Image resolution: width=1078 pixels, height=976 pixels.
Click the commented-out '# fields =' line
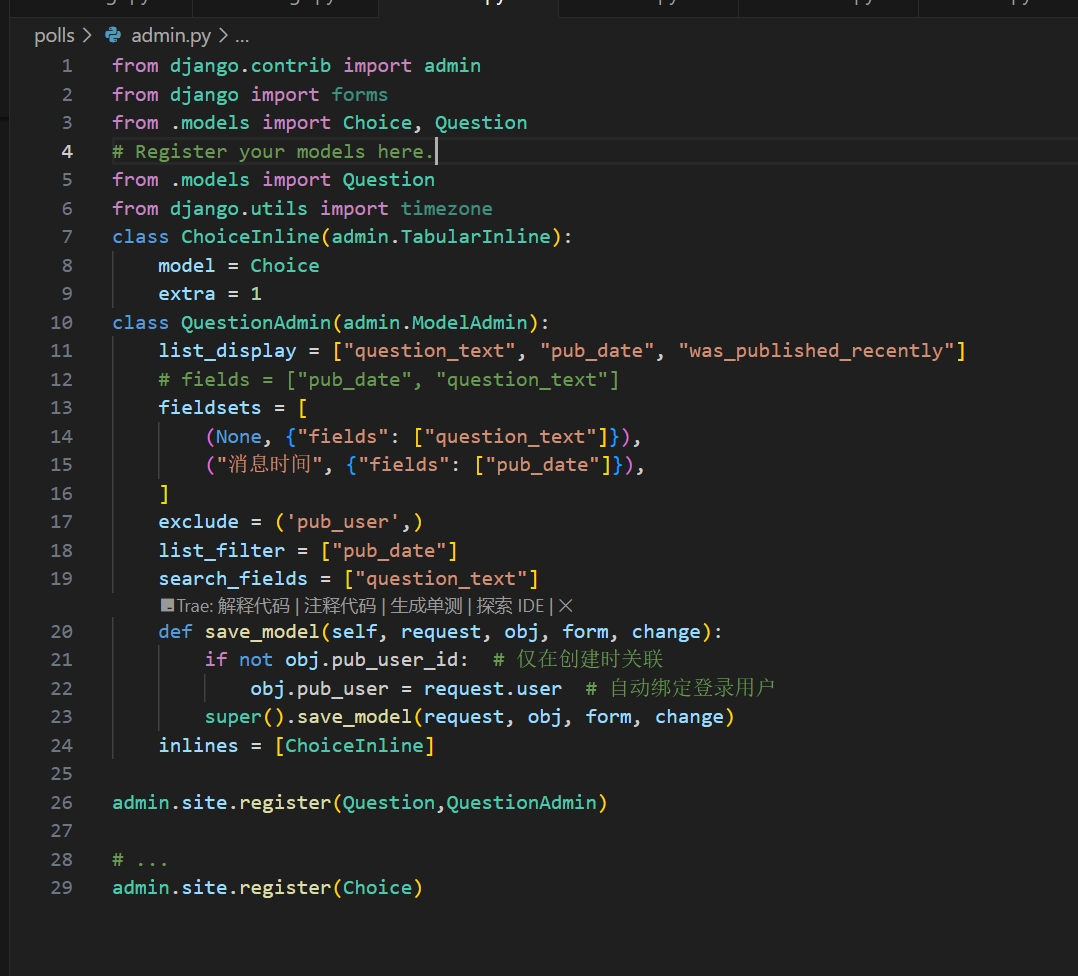click(388, 380)
